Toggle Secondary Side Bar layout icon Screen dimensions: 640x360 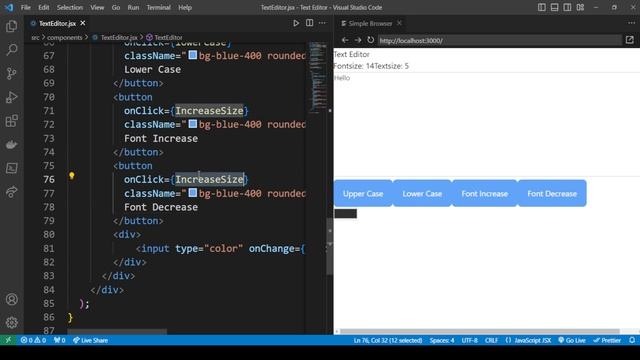567,7
